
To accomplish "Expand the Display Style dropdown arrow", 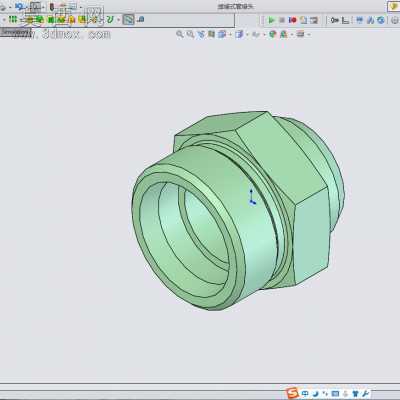I will (247, 34).
